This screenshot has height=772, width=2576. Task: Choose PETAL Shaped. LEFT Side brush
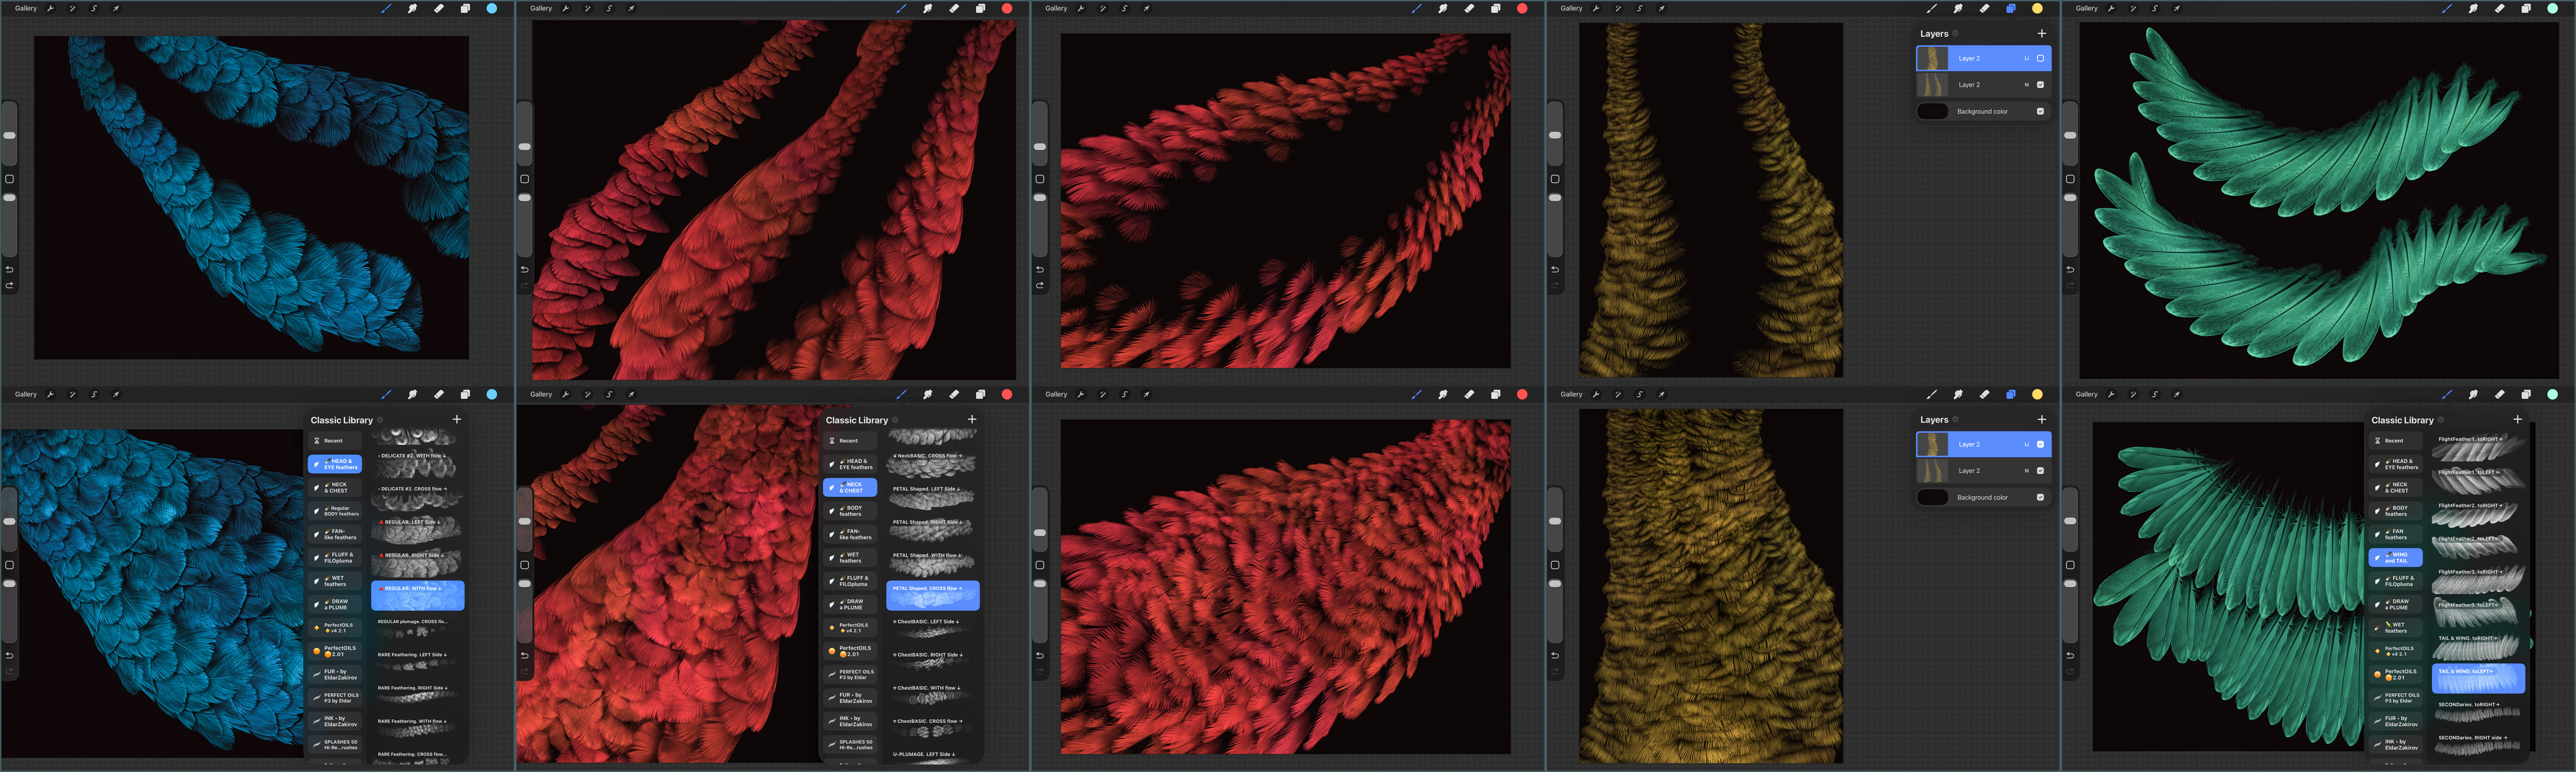[933, 496]
